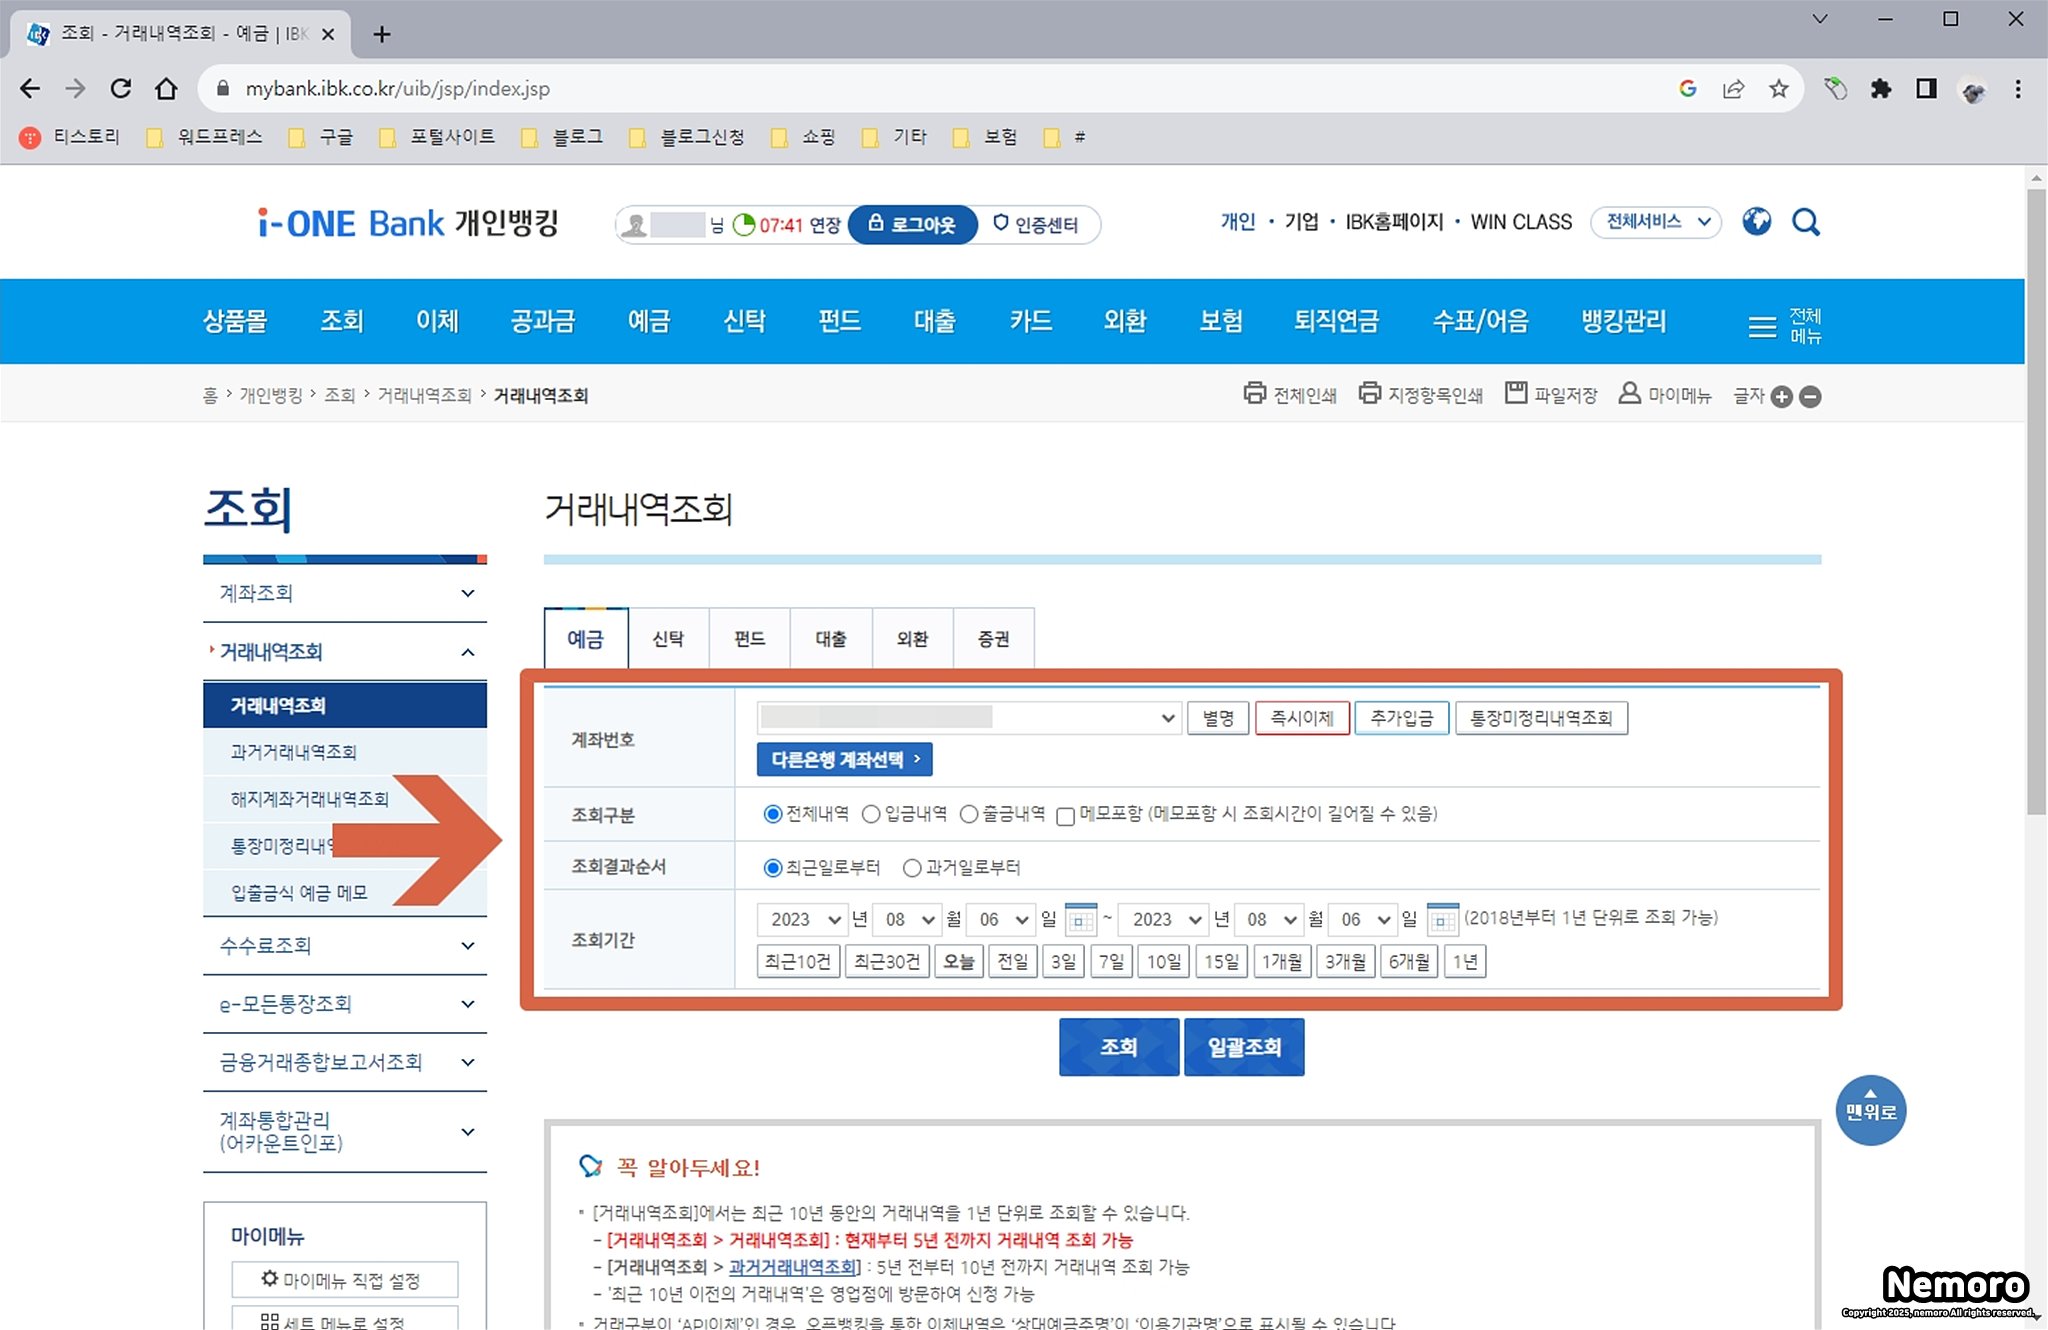Open the account number dropdown
The height and width of the screenshot is (1330, 2048).
pos(967,718)
